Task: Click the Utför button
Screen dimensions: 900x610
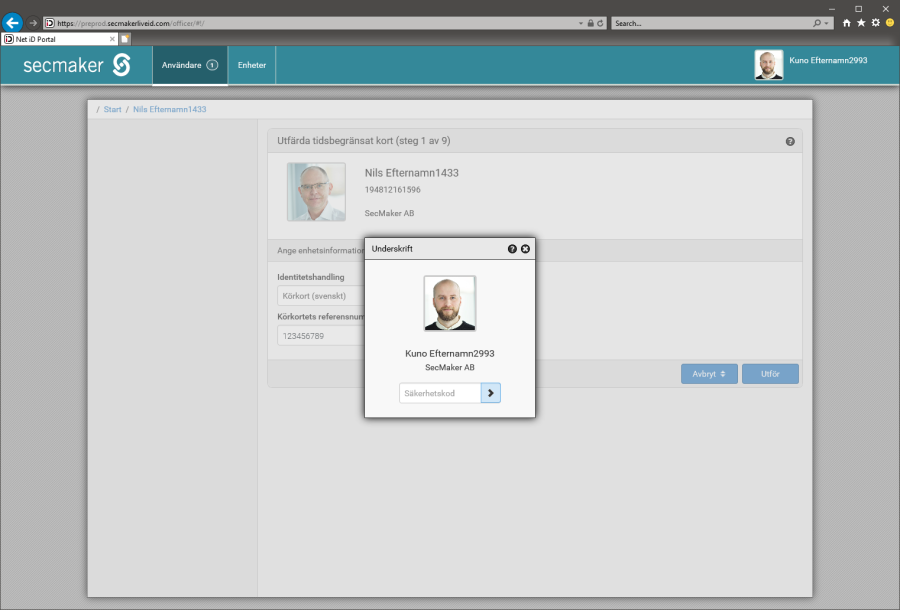Action: pyautogui.click(x=770, y=374)
